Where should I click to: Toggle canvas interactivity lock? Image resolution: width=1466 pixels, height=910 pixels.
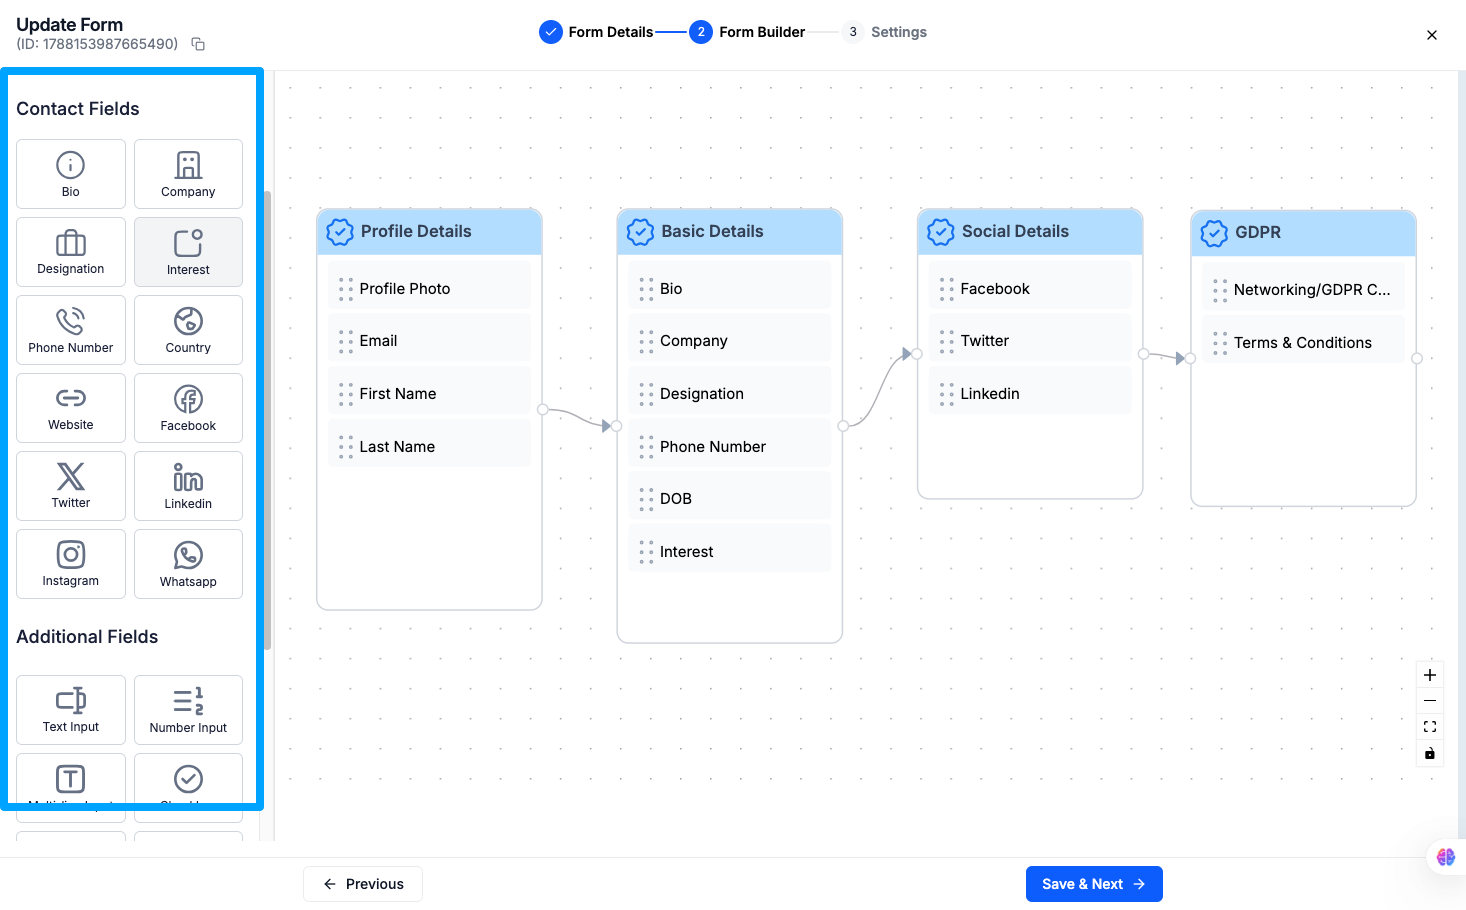(1430, 753)
